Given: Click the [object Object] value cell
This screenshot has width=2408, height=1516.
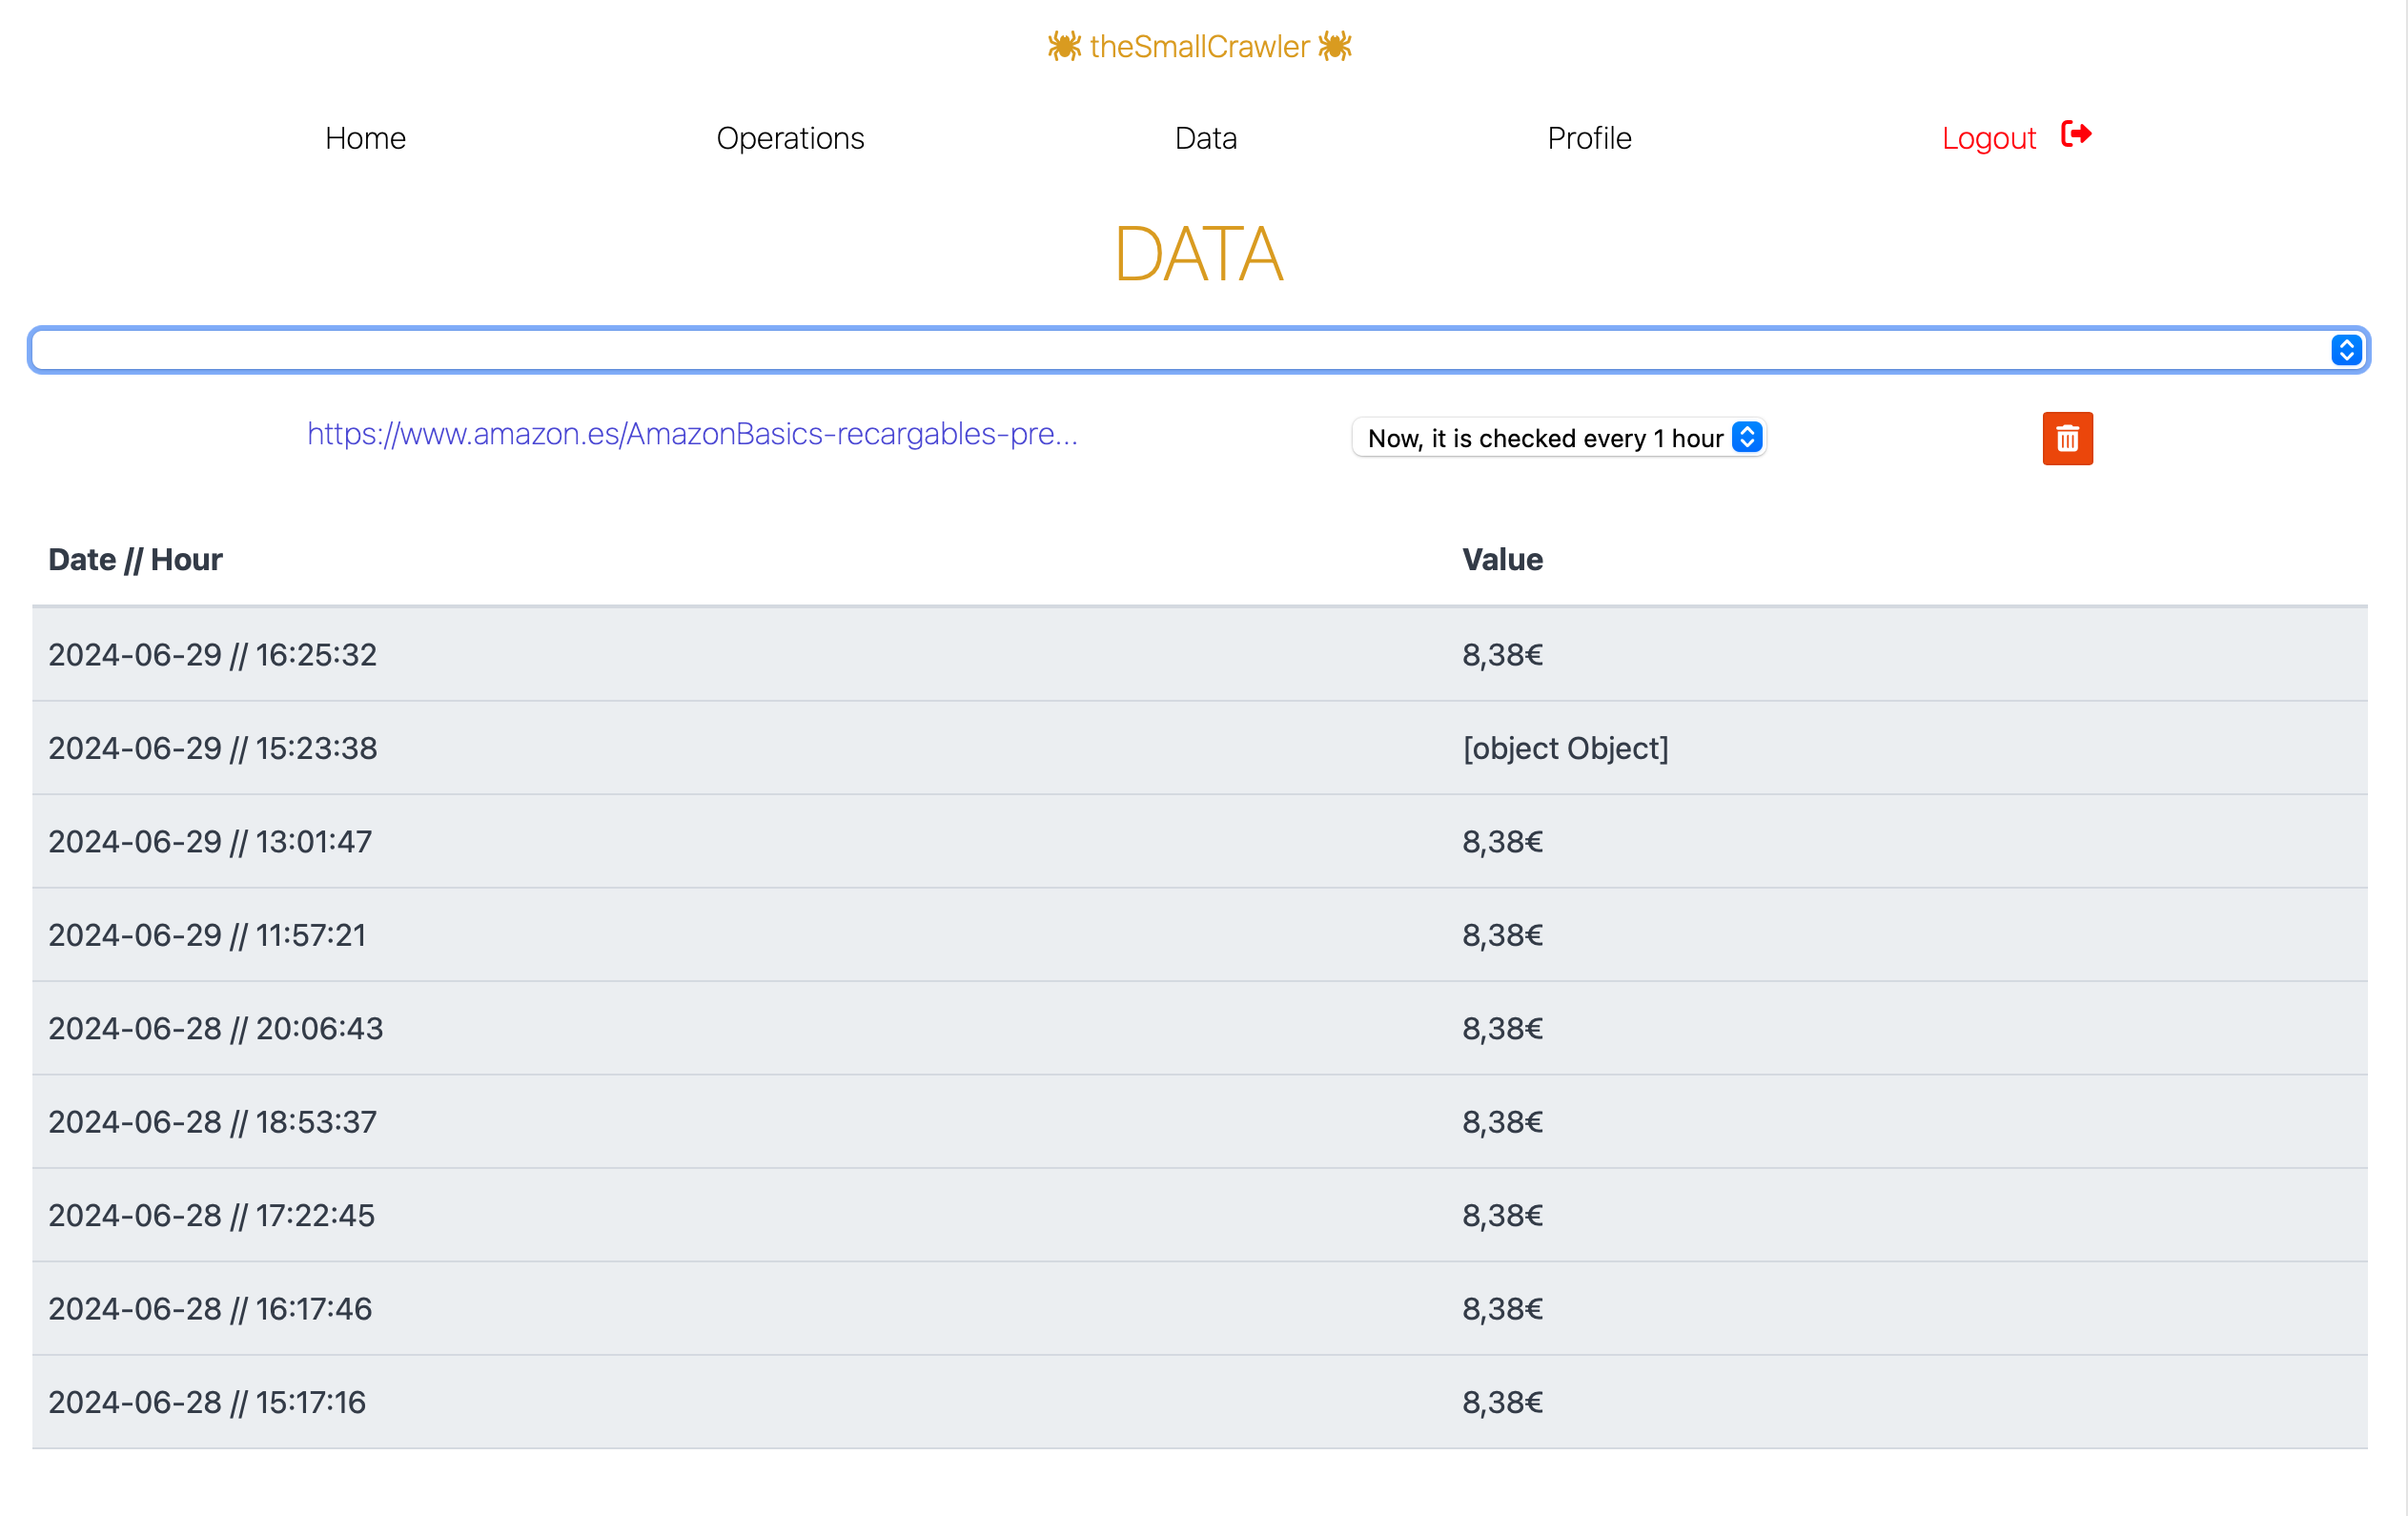Looking at the screenshot, I should tap(1565, 748).
